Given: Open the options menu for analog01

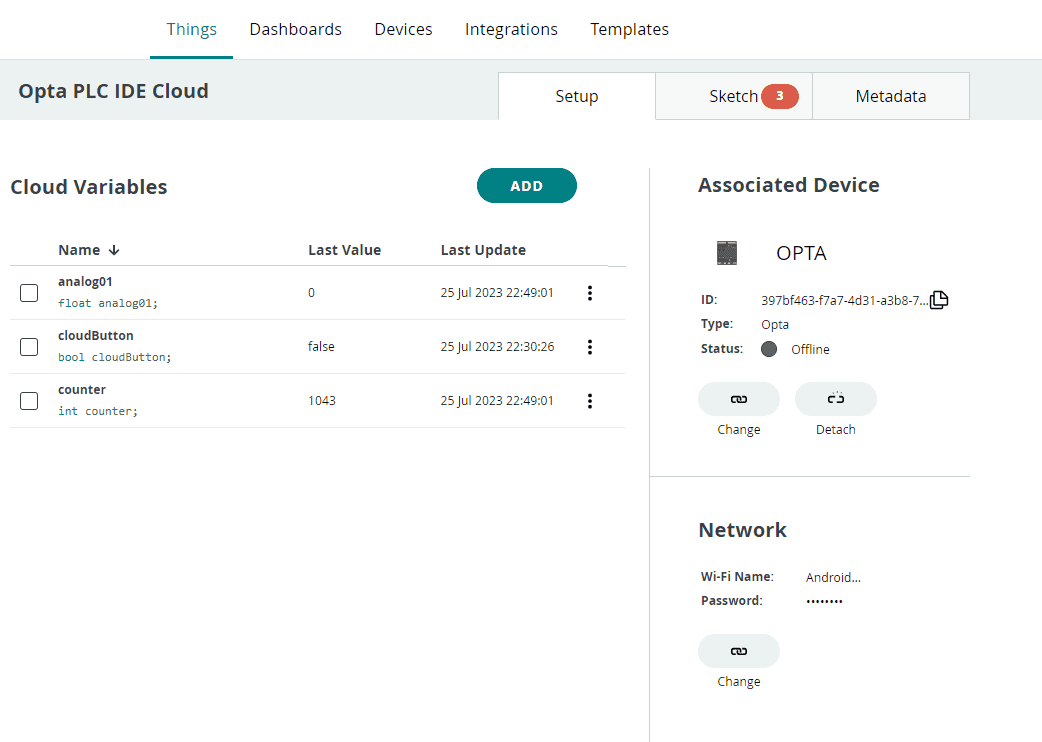Looking at the screenshot, I should 590,293.
